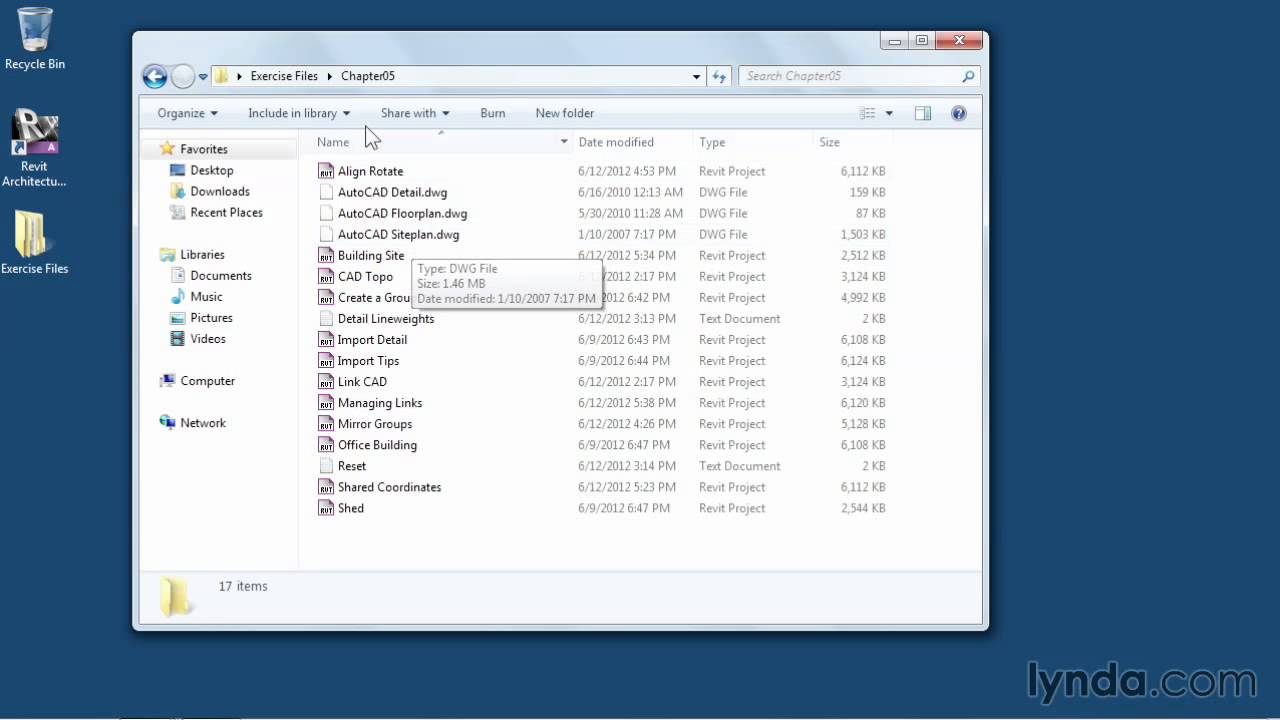Click the refresh button beside address bar
Image resolution: width=1280 pixels, height=720 pixels.
click(719, 76)
